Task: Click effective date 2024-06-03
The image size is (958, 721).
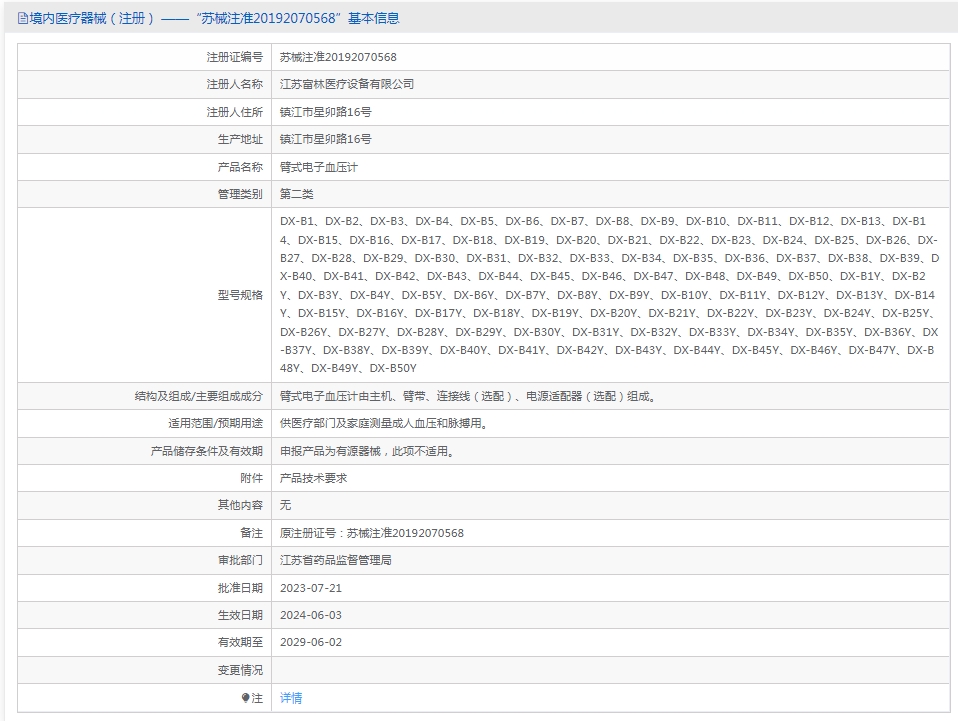Action: [x=311, y=615]
